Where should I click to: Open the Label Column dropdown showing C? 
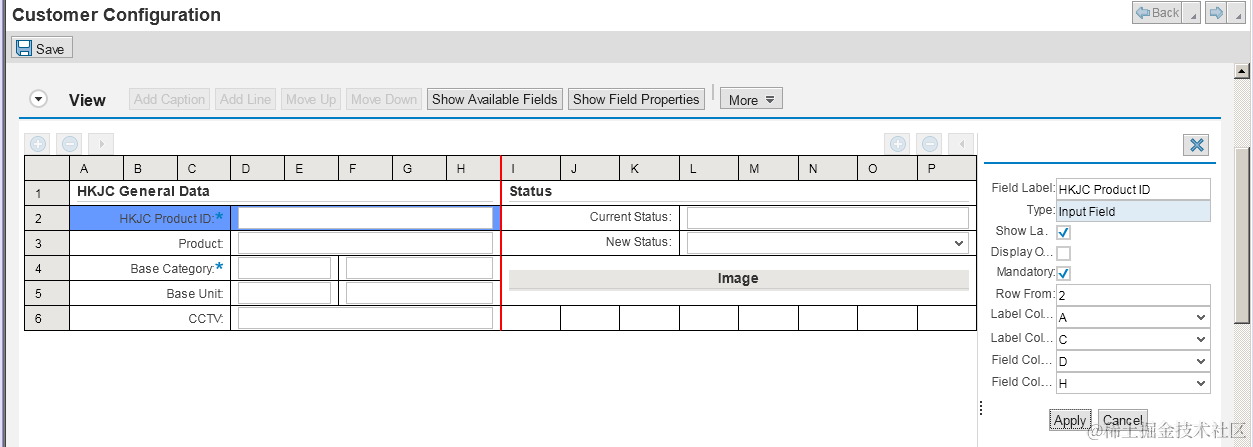pos(1133,339)
